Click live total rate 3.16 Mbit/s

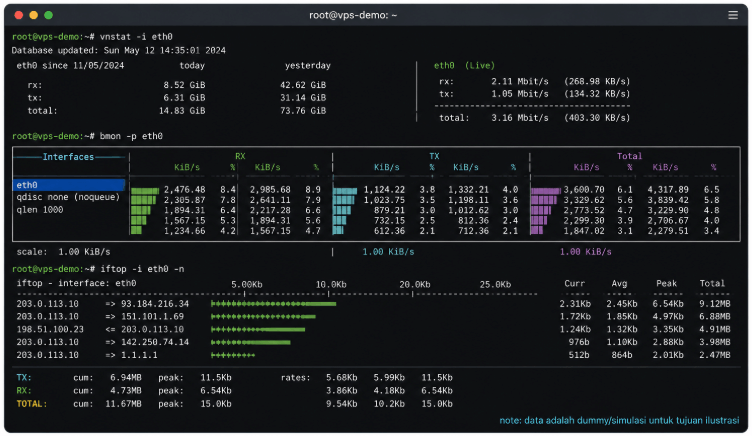tap(520, 118)
